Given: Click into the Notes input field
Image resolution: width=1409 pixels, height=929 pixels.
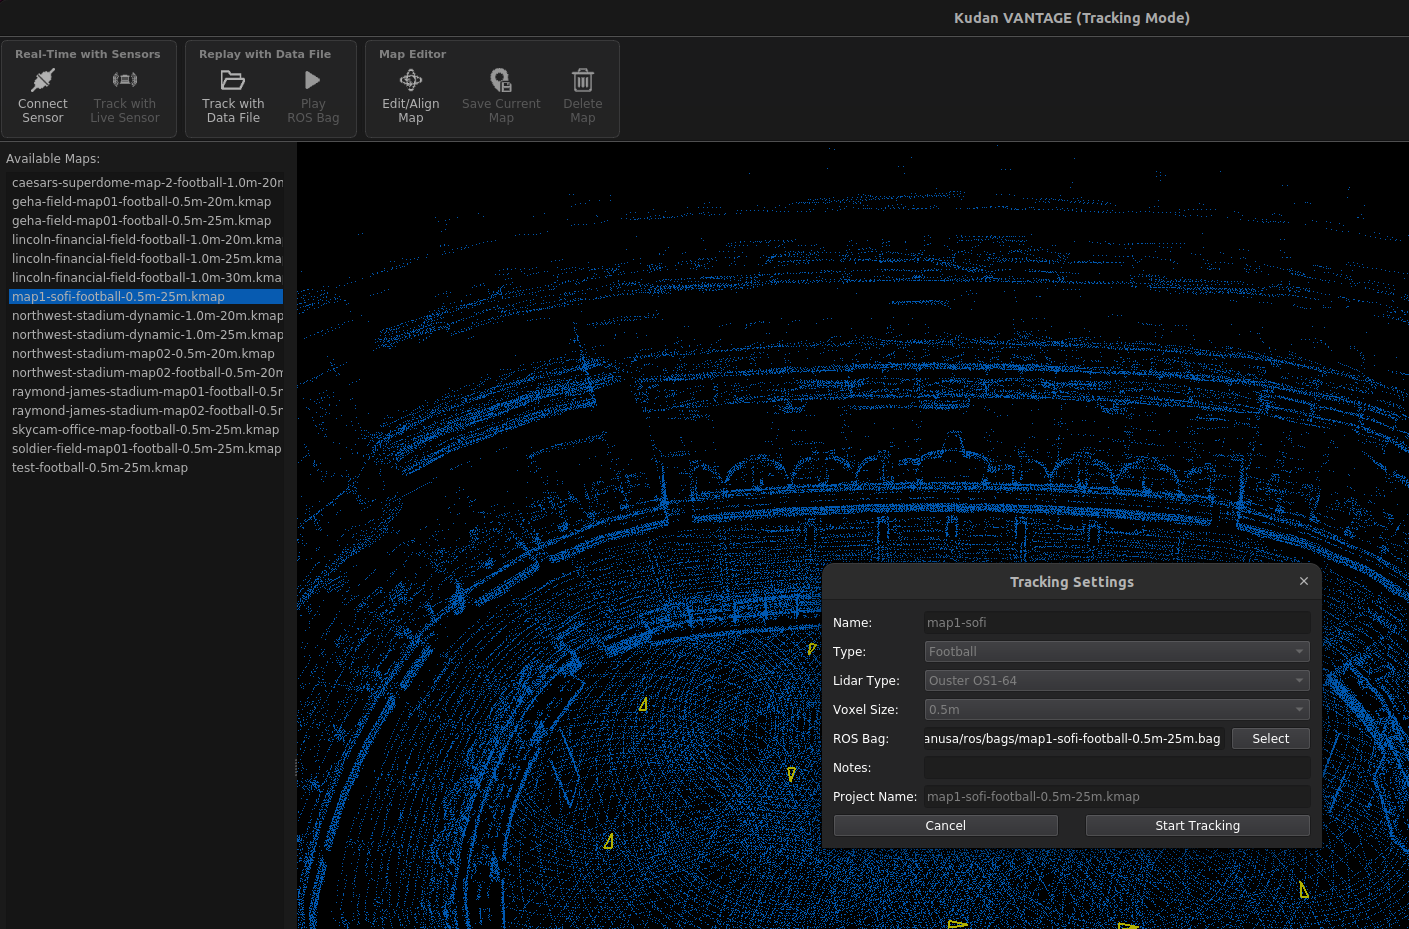Looking at the screenshot, I should [x=1116, y=768].
